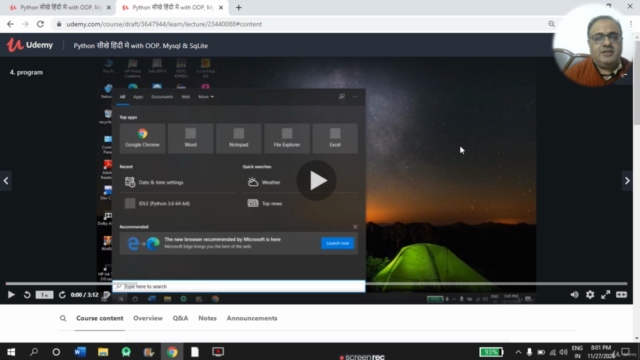Open the system volume tray icon
Image resolution: width=640 pixels, height=360 pixels.
tap(564, 352)
